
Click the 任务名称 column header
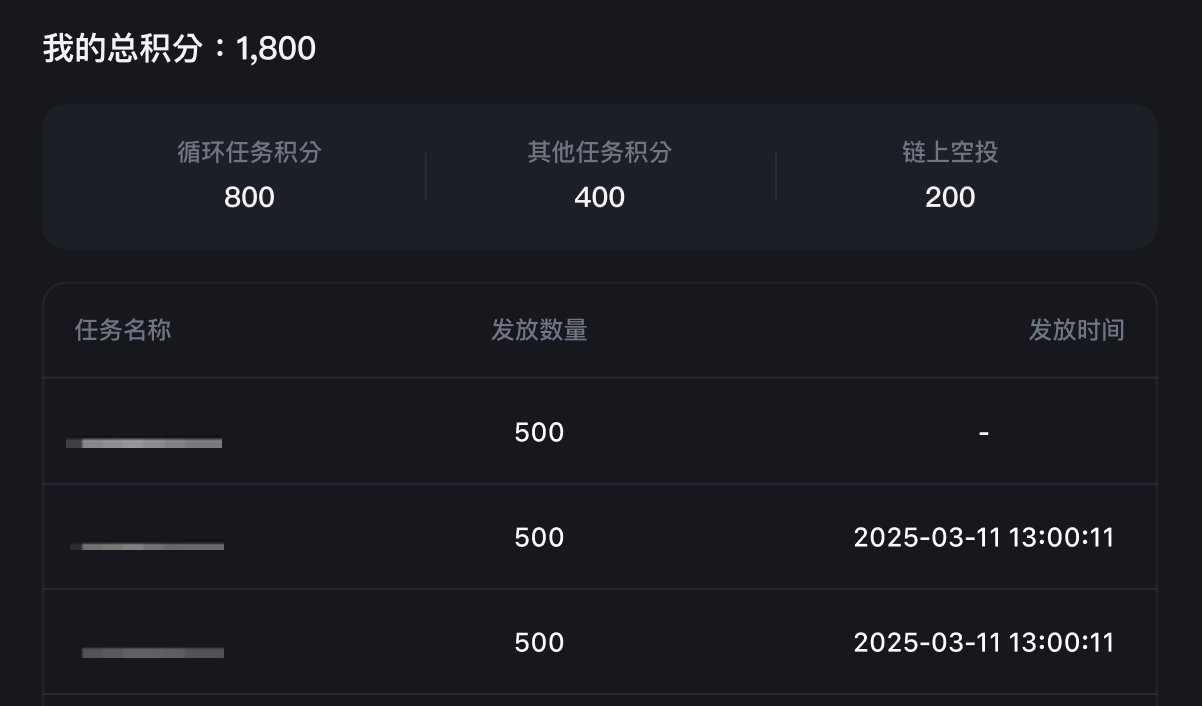[x=123, y=330]
